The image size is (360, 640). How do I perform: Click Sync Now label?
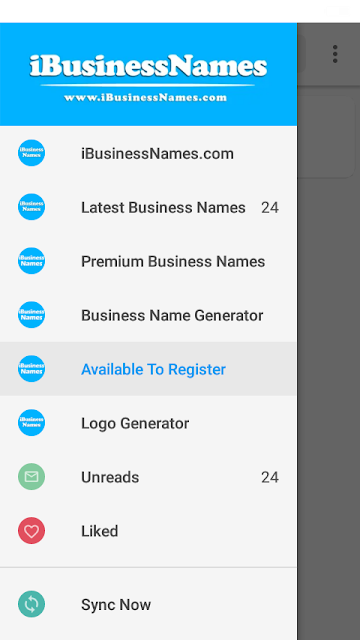[x=116, y=604]
